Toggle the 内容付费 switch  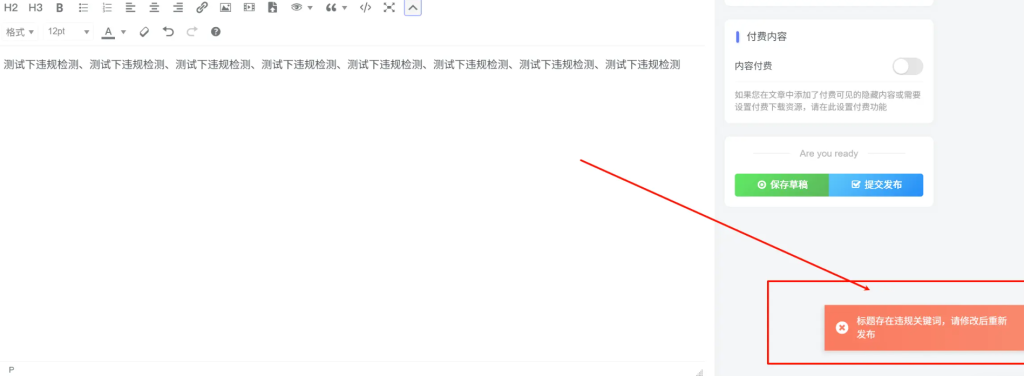(908, 66)
